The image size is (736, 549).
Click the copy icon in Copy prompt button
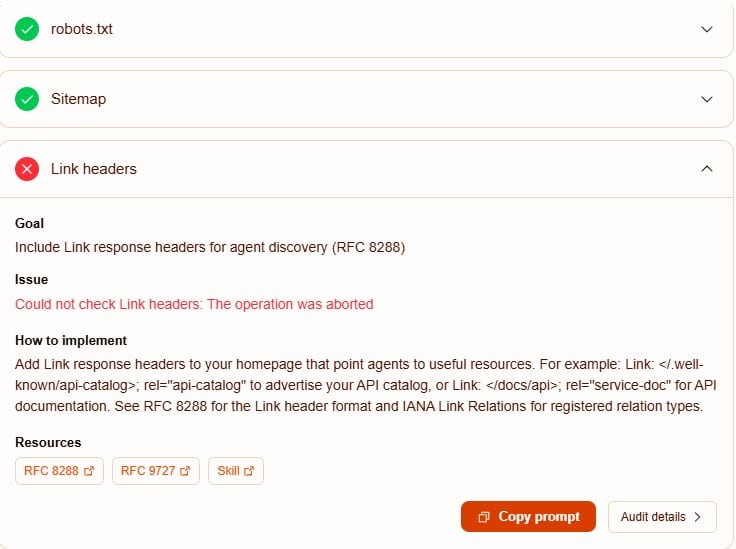(483, 517)
